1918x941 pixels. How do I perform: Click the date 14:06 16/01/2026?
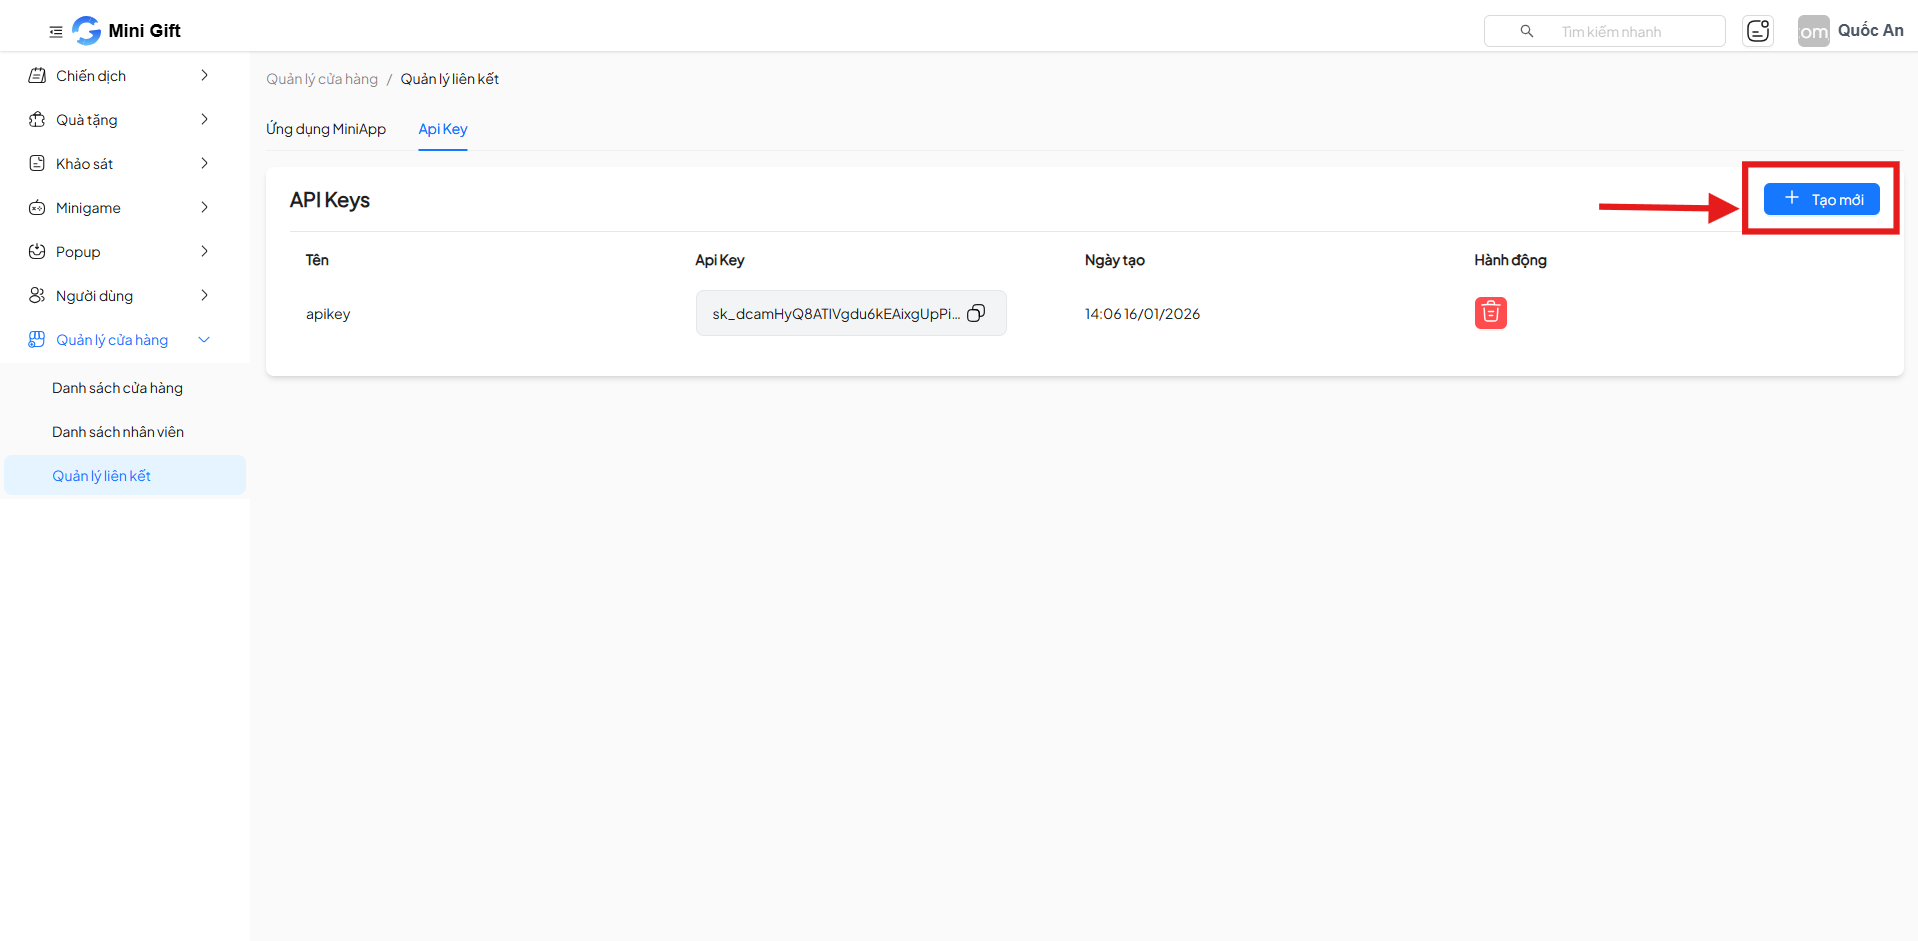tap(1142, 314)
